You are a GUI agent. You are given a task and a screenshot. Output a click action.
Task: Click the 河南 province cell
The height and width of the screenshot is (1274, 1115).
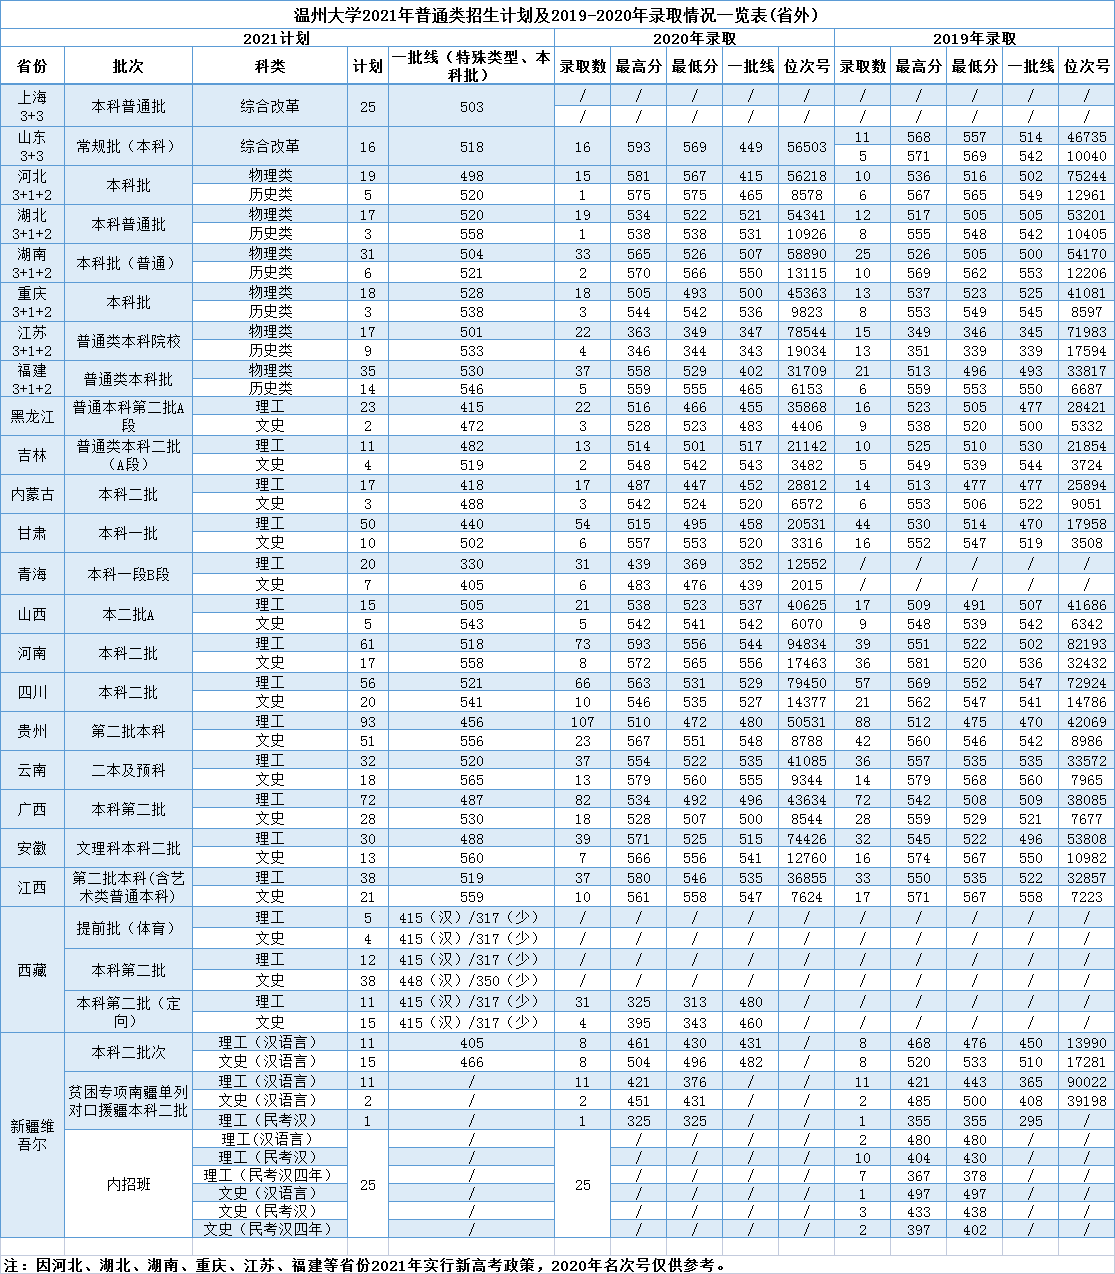point(32,653)
